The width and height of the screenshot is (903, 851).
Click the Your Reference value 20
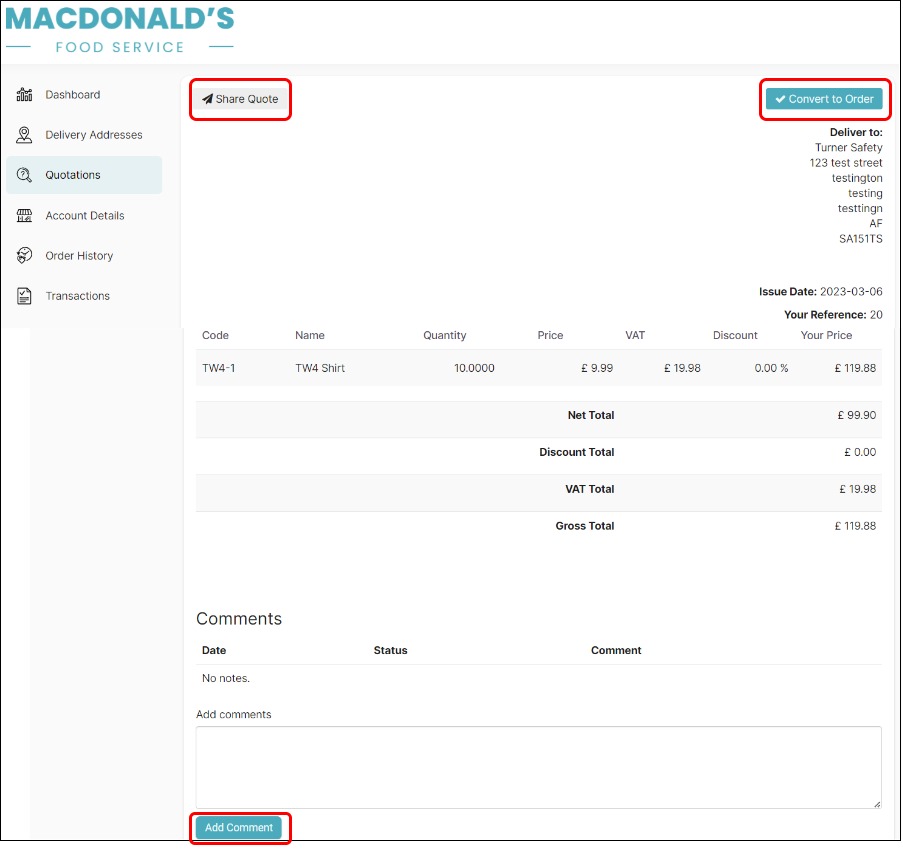point(875,314)
